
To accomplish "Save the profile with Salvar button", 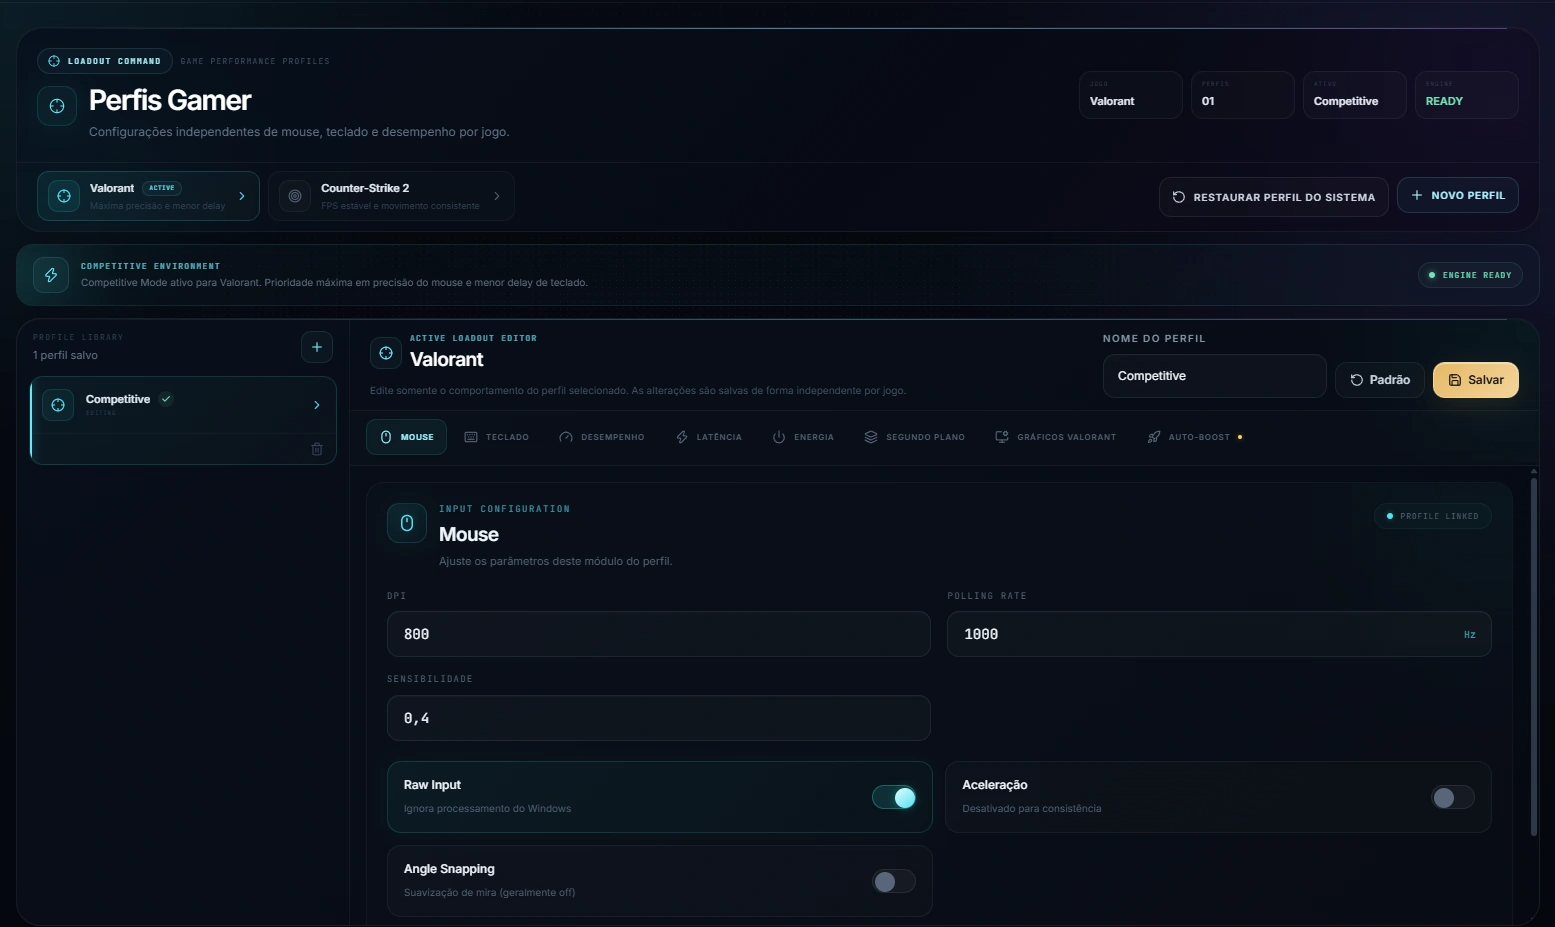I will [x=1476, y=380].
